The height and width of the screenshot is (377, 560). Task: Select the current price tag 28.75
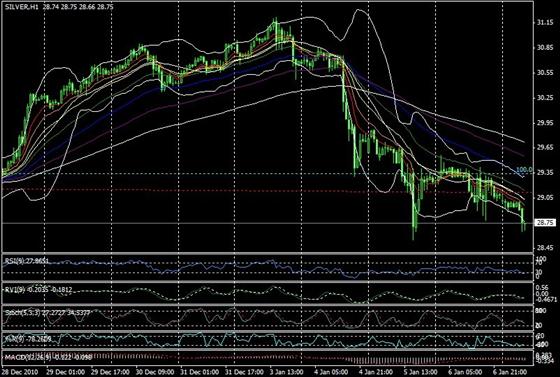point(545,223)
